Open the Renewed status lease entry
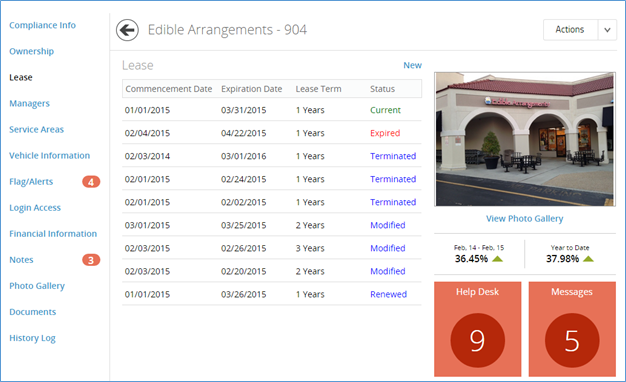626x382 pixels. [271, 294]
